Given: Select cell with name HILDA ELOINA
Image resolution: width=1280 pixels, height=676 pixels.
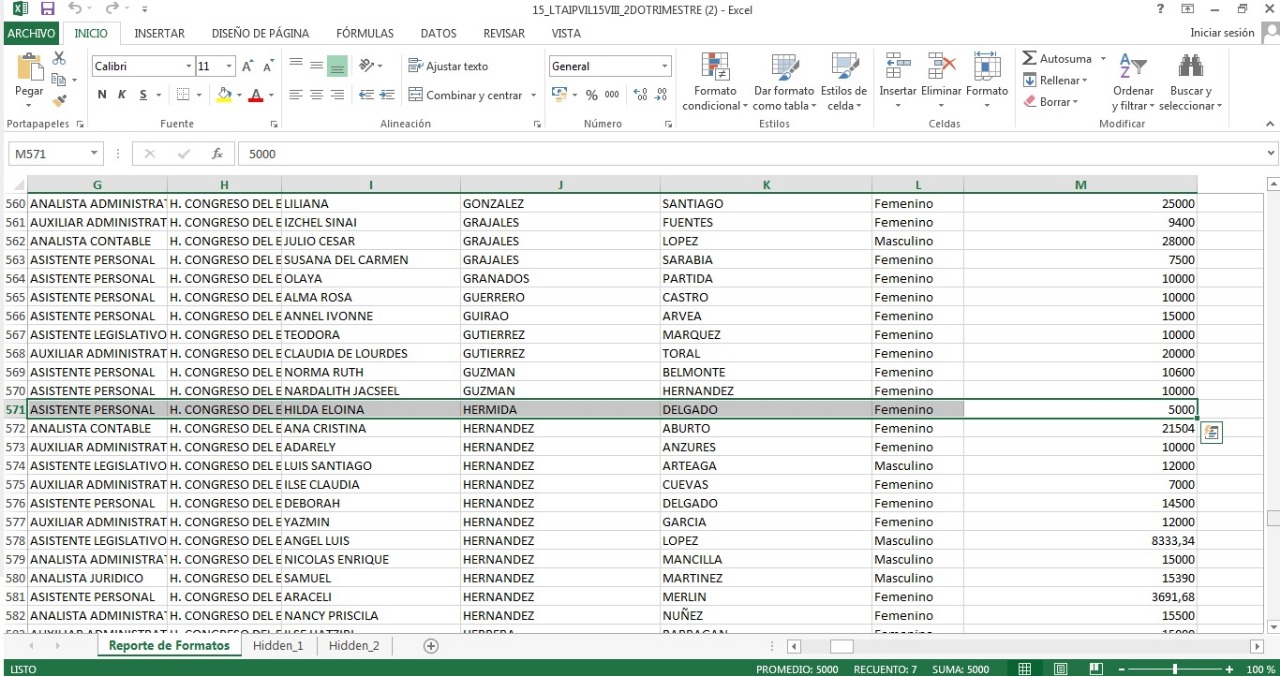Looking at the screenshot, I should [x=370, y=410].
